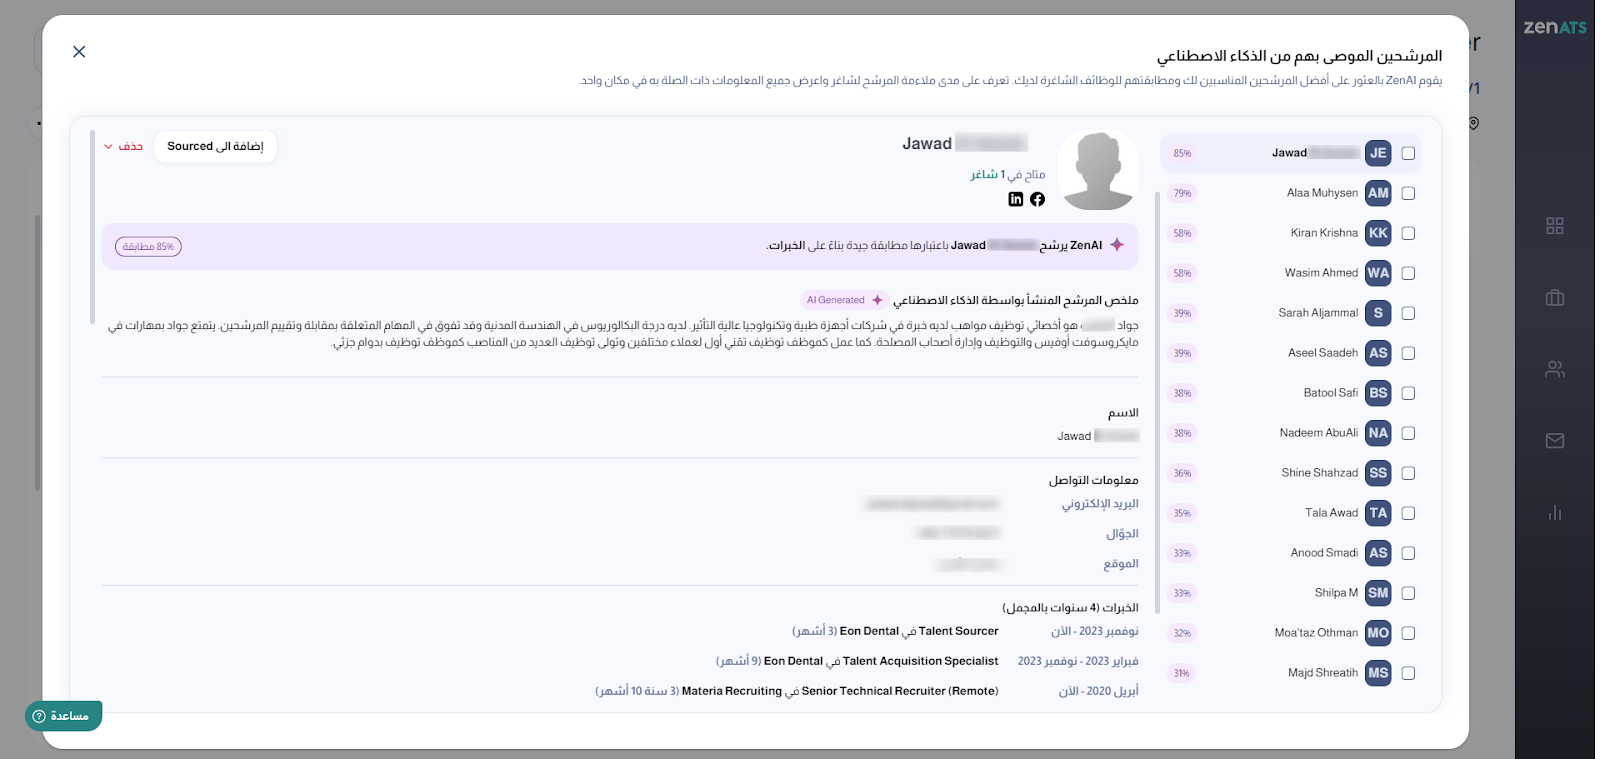Select candidate name Alaa Muhysen
The height and width of the screenshot is (759, 1600).
pyautogui.click(x=1322, y=193)
